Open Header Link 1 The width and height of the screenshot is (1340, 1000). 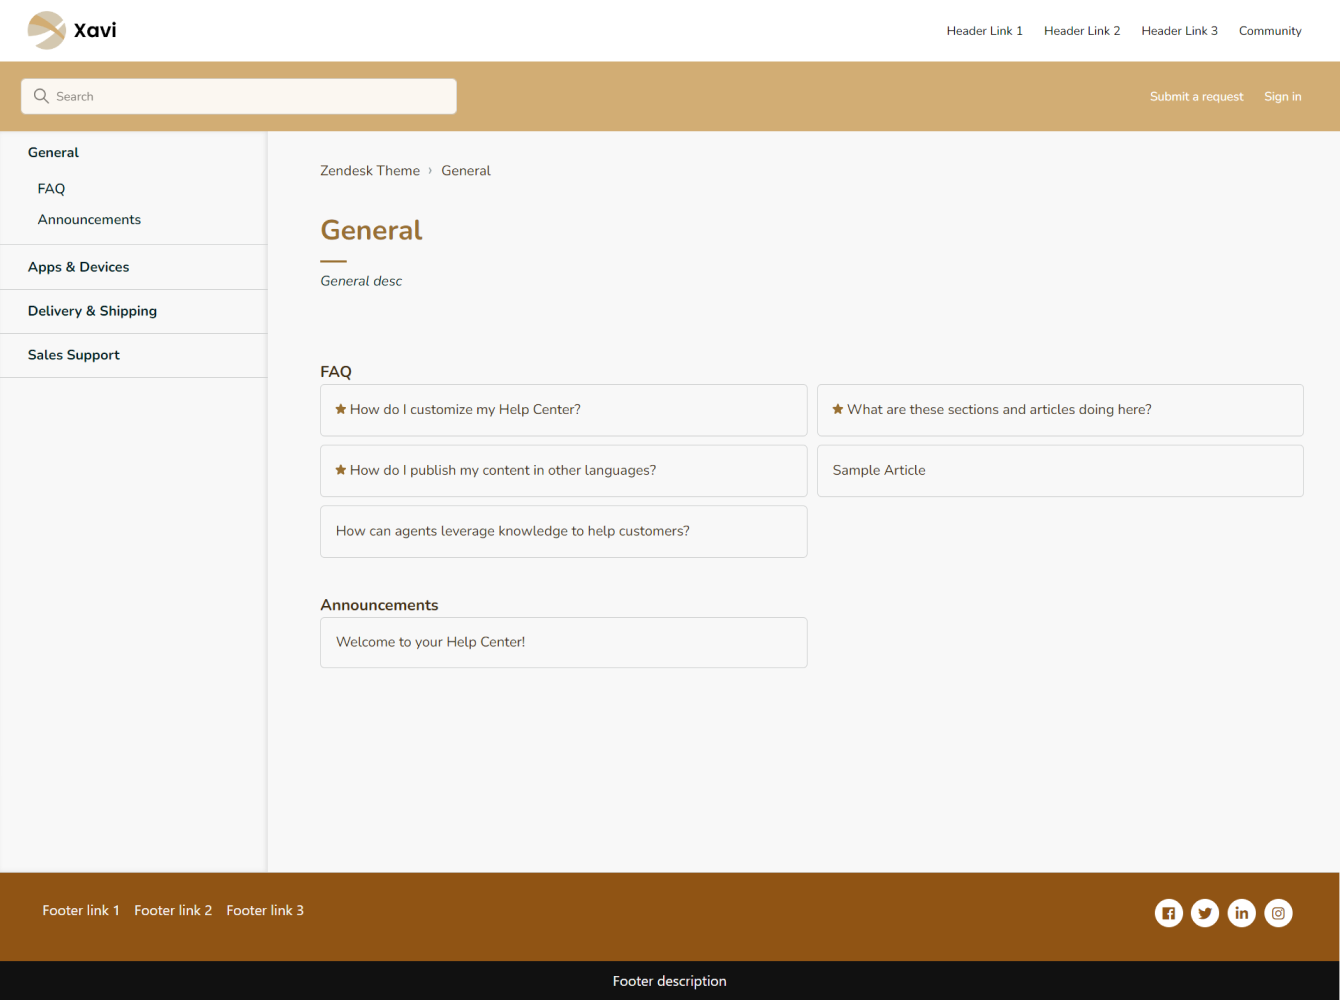pyautogui.click(x=984, y=31)
